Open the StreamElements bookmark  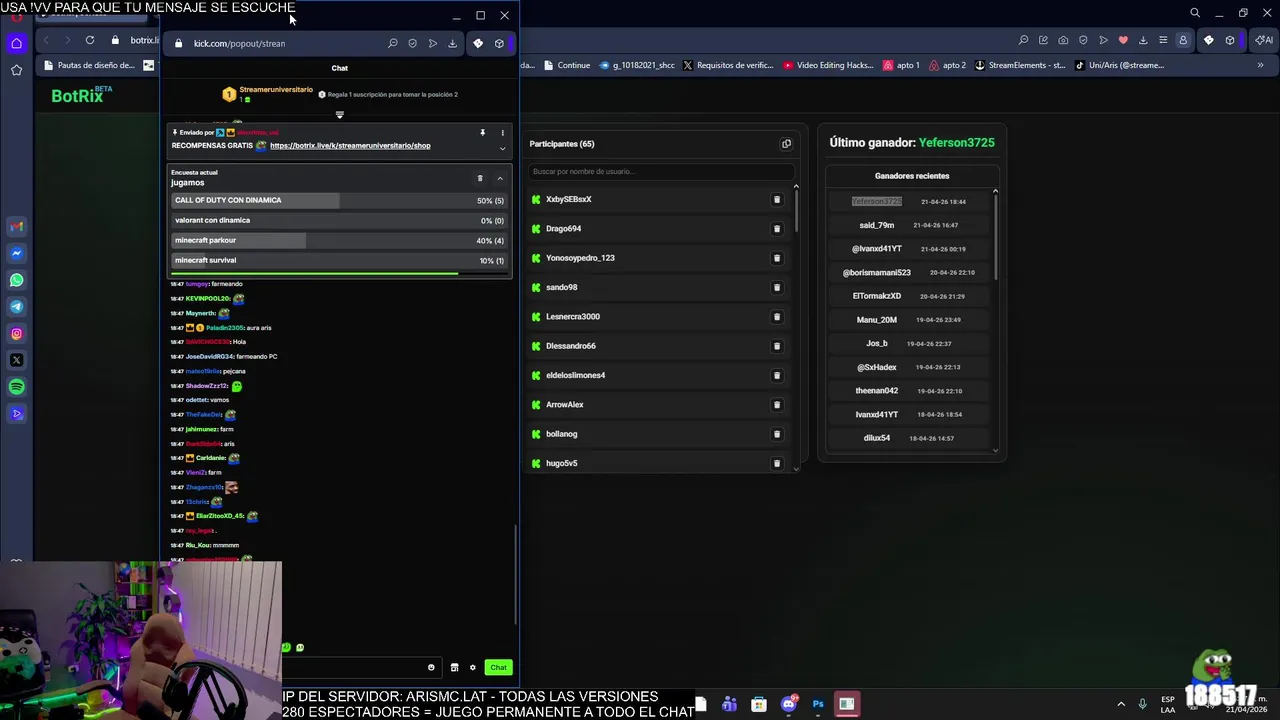coord(1019,65)
